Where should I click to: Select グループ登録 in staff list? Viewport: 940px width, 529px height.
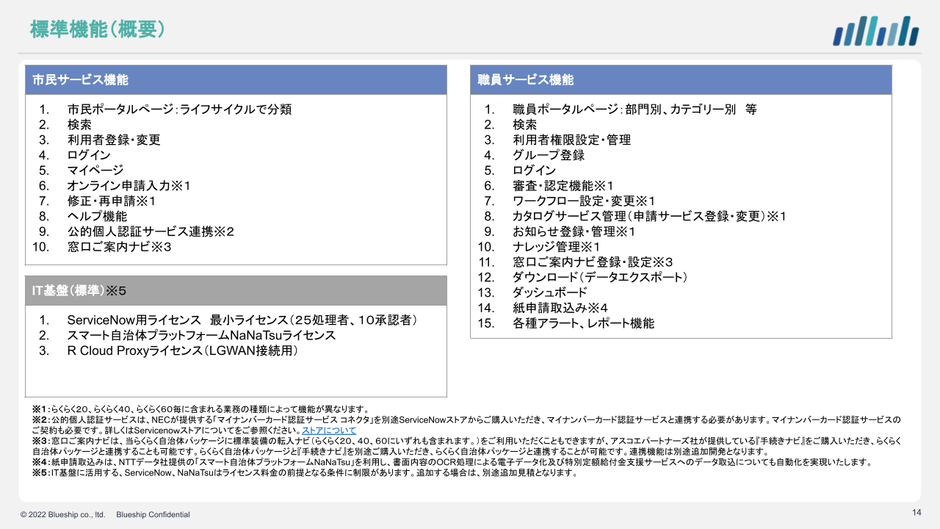pos(548,155)
